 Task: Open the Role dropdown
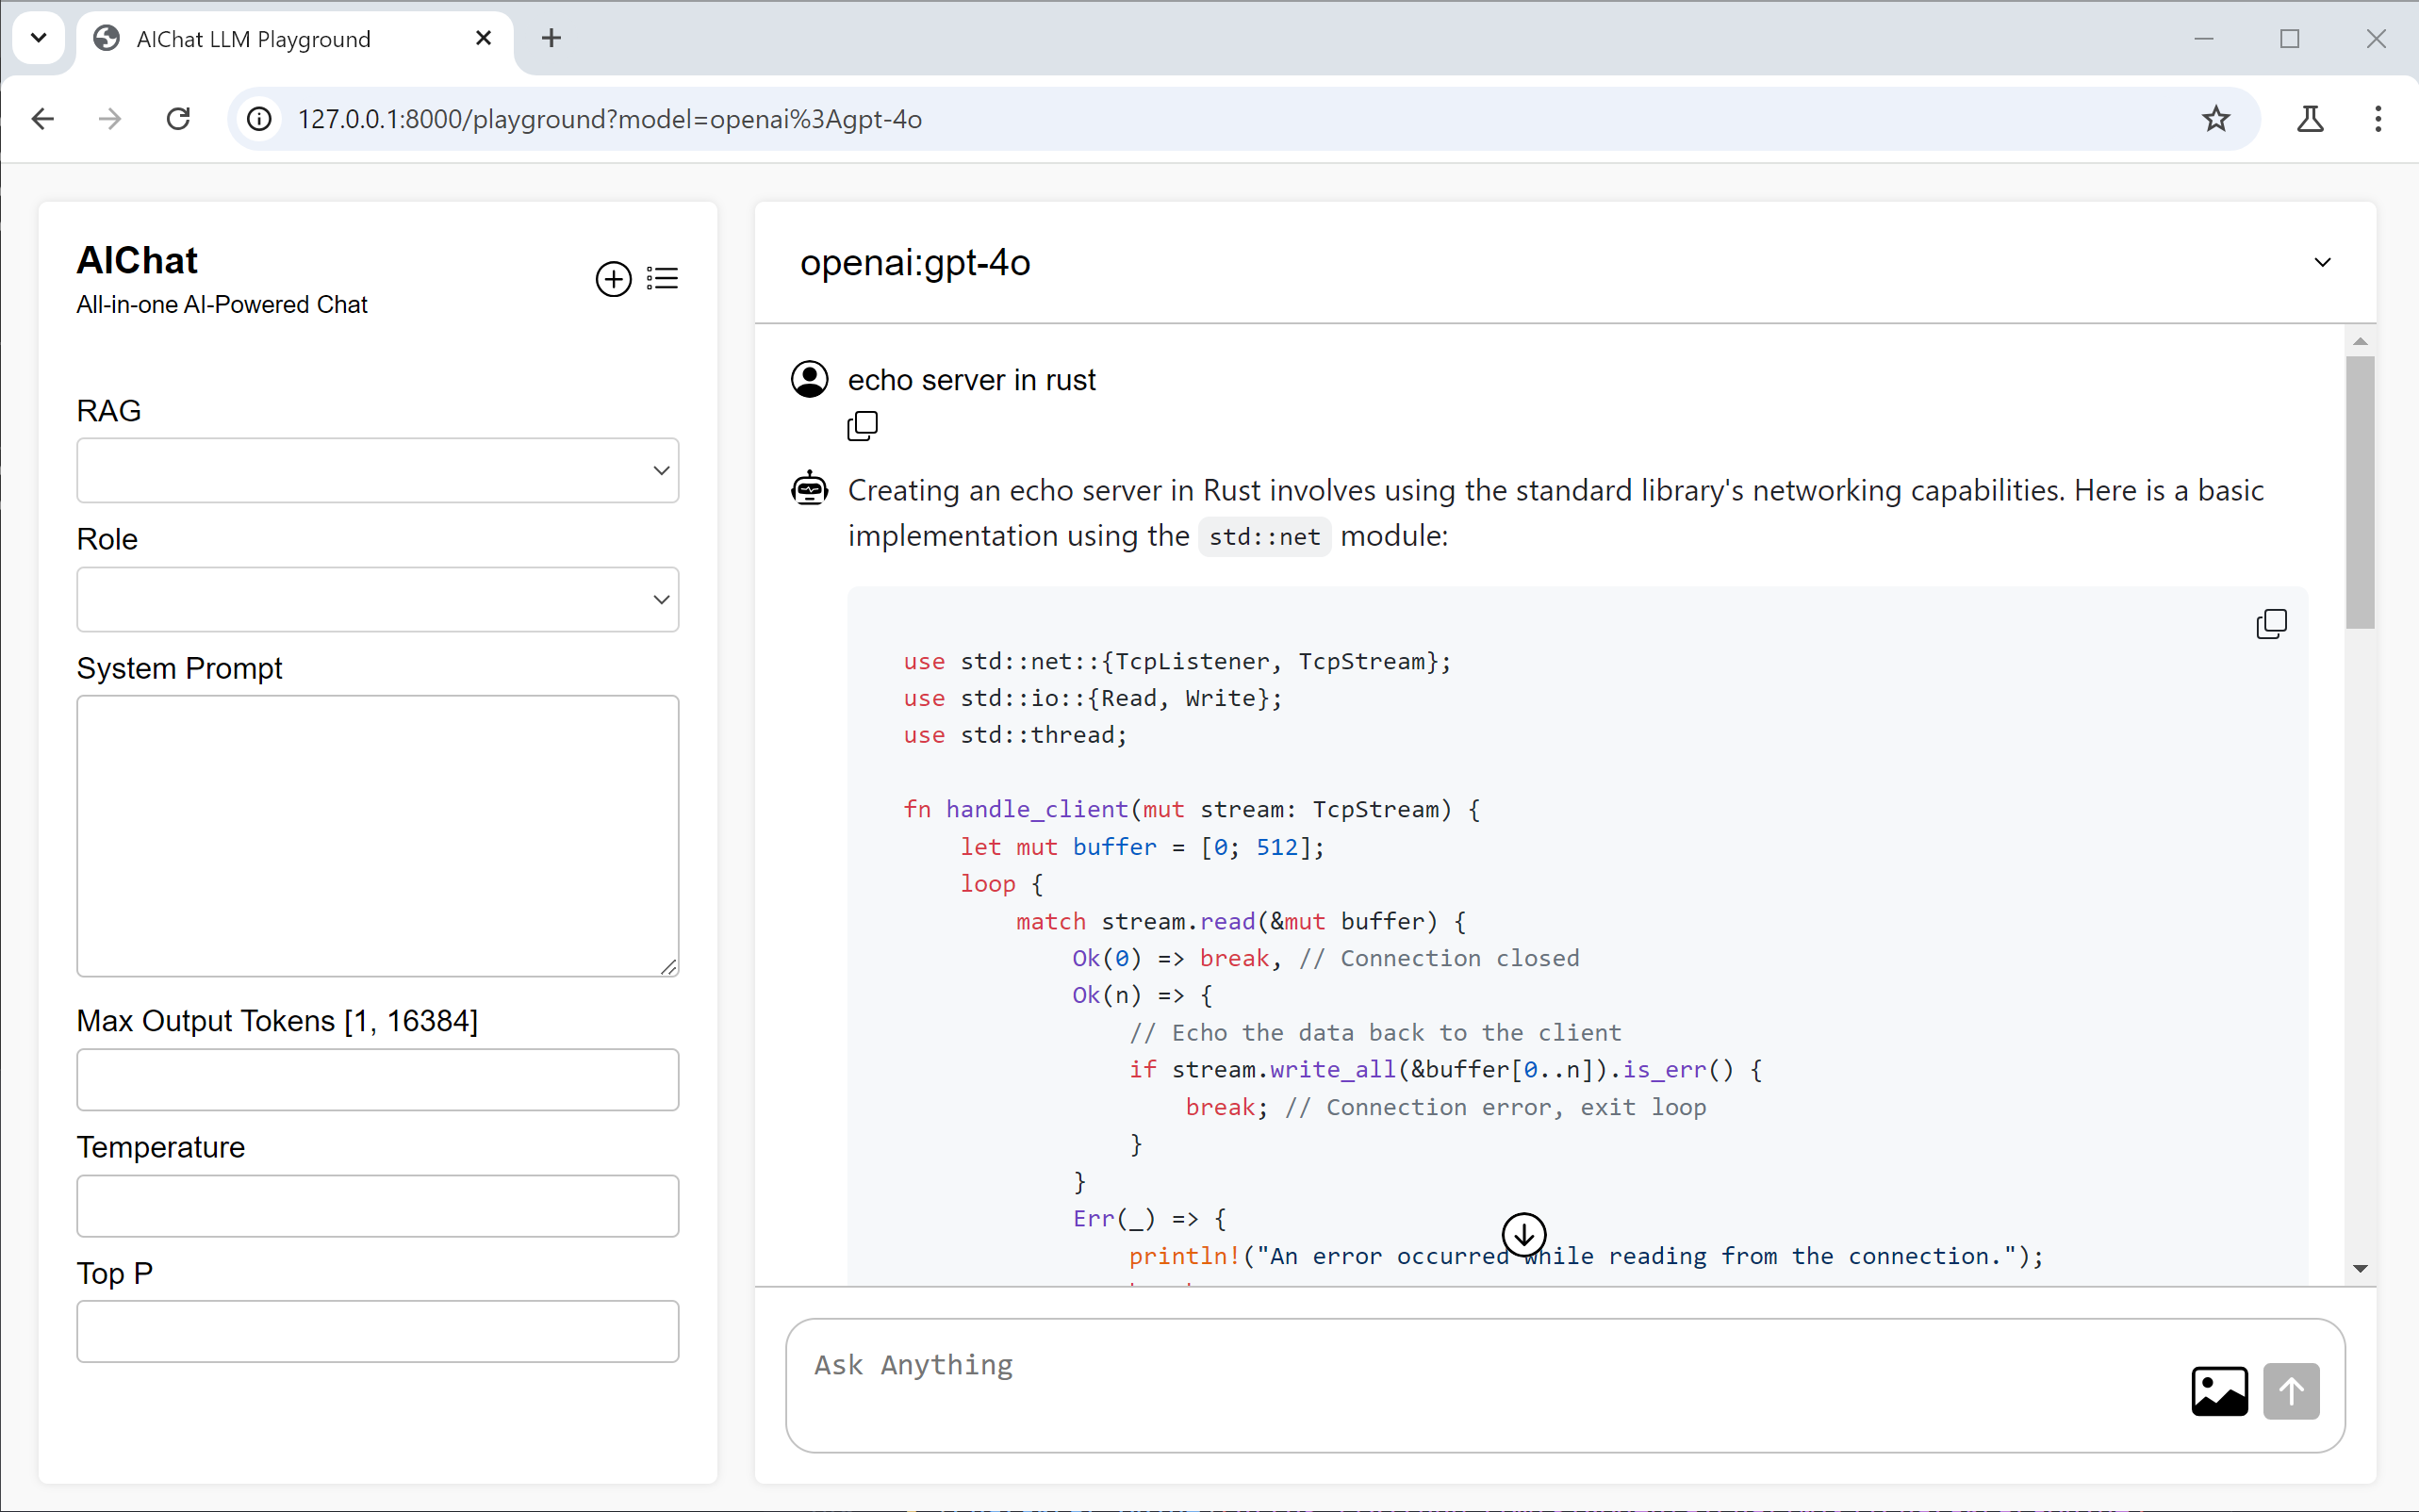tap(377, 599)
